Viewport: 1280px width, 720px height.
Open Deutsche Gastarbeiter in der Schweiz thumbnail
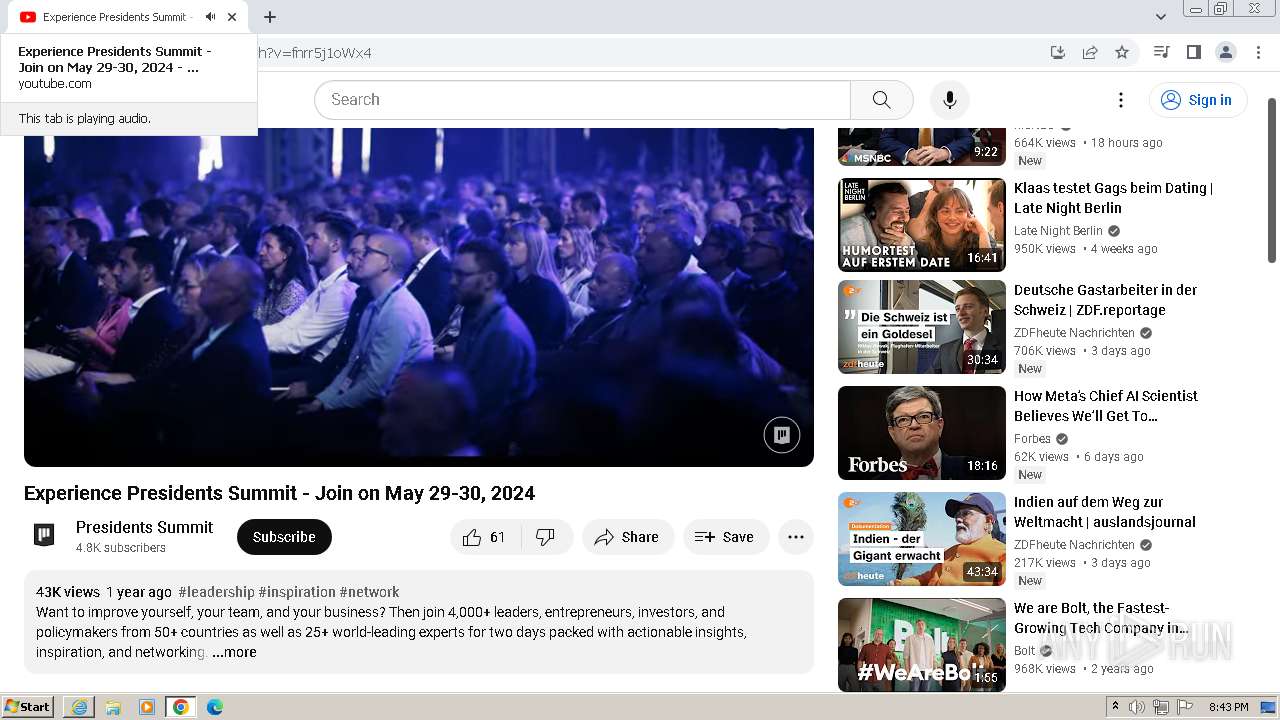tap(922, 327)
